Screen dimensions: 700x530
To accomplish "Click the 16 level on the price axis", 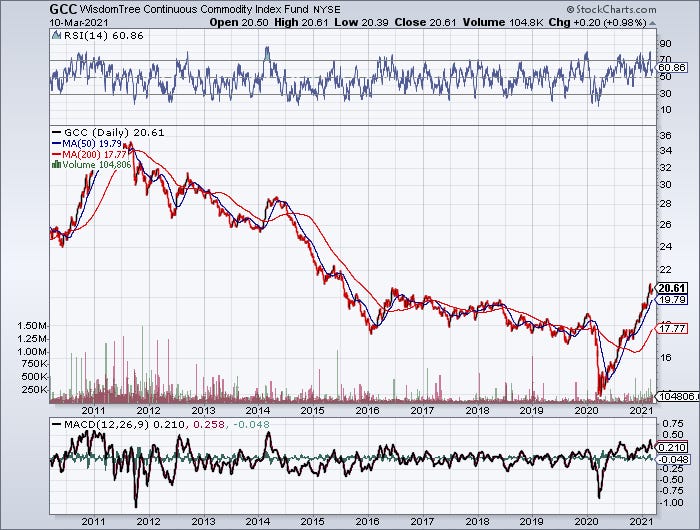I will [x=665, y=357].
